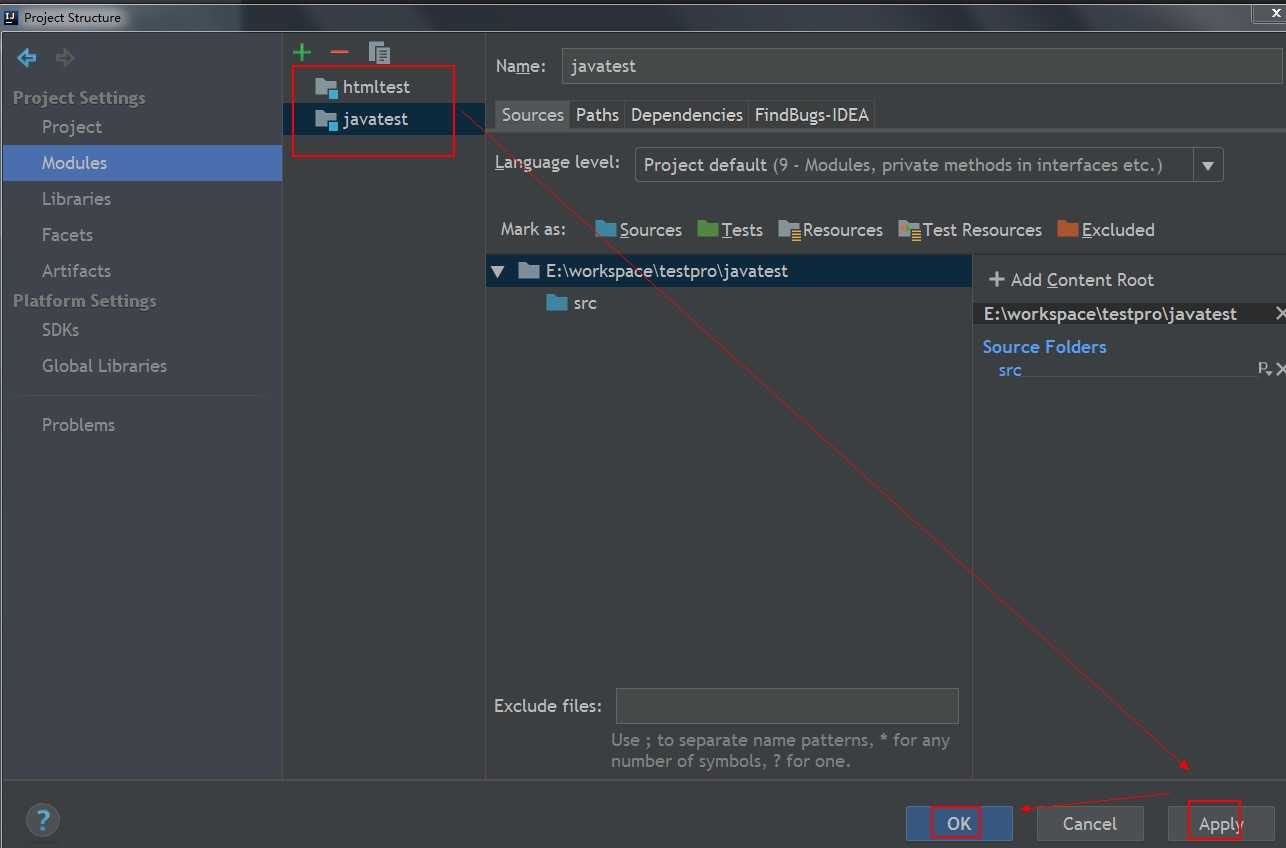The height and width of the screenshot is (848, 1286).
Task: Collapse the E:\workspace\testpro\javatest tree node
Action: [x=498, y=271]
